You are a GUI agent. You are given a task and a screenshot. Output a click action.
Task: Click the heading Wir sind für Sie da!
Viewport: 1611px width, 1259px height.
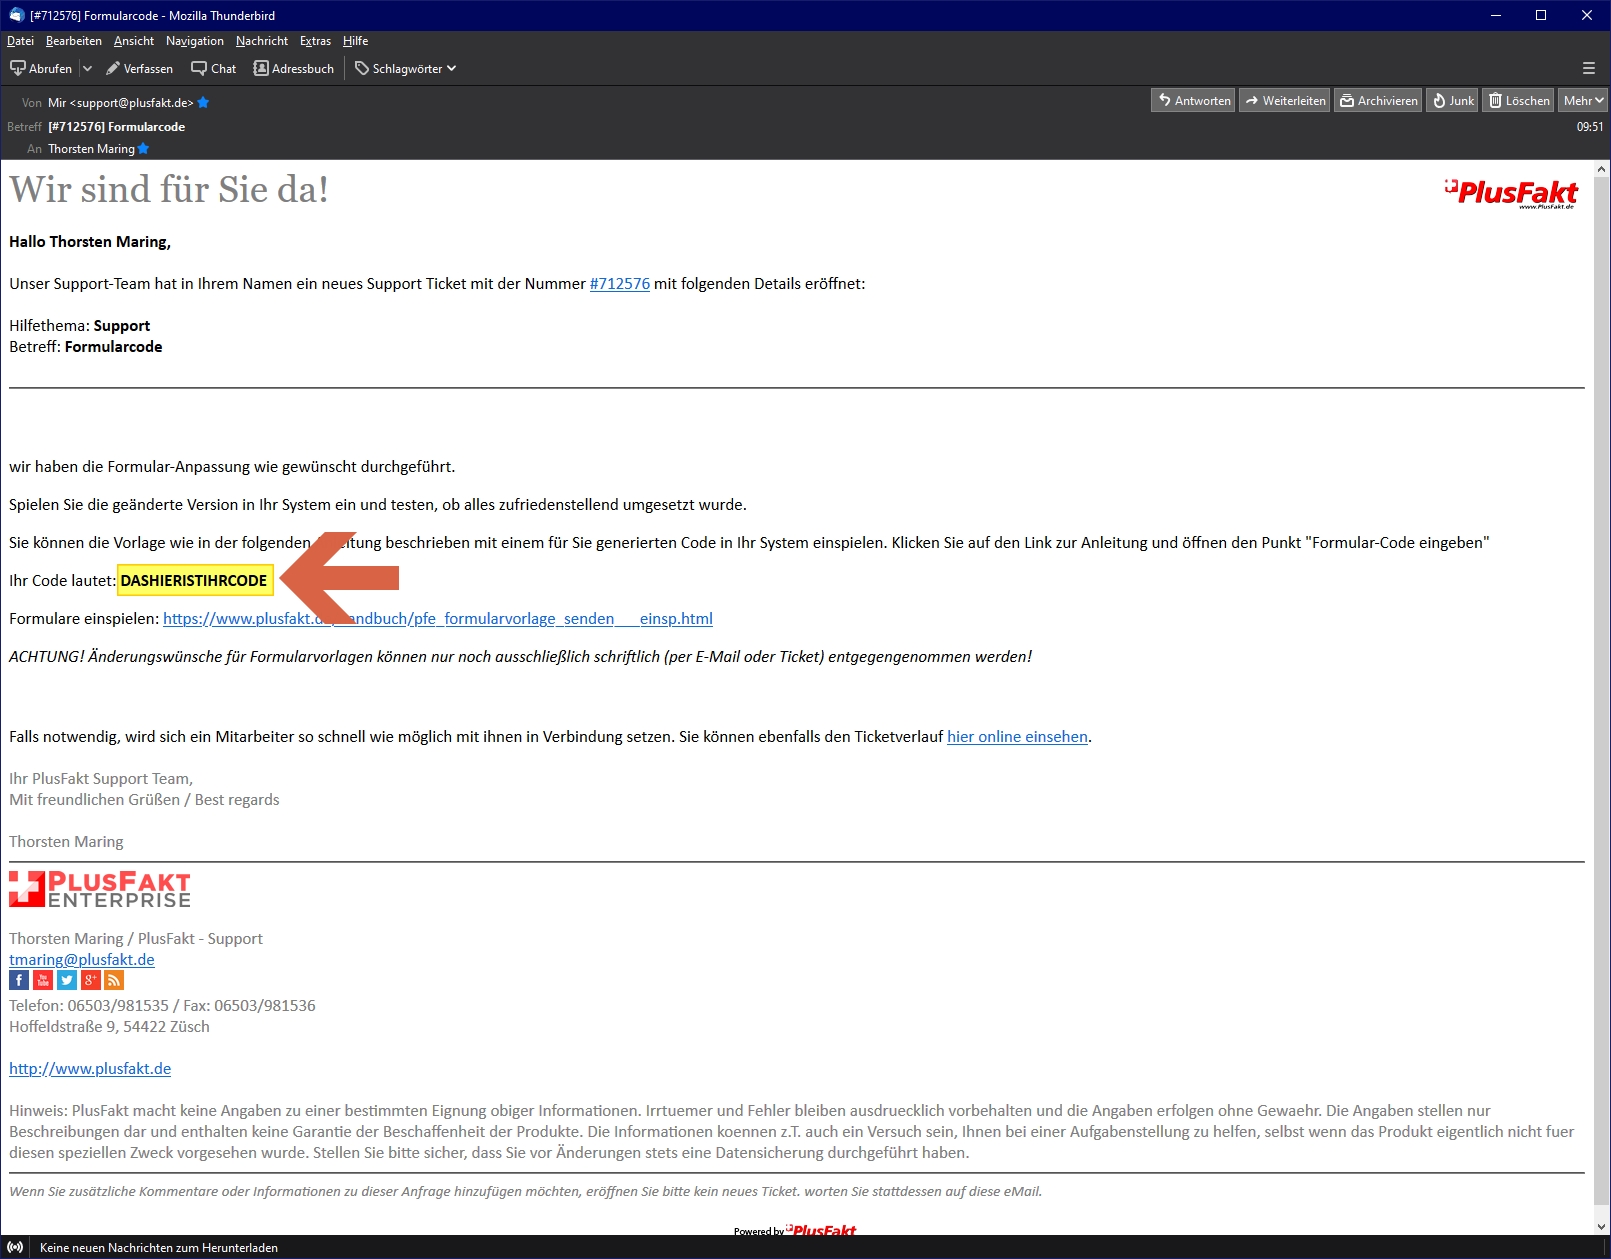pos(169,190)
